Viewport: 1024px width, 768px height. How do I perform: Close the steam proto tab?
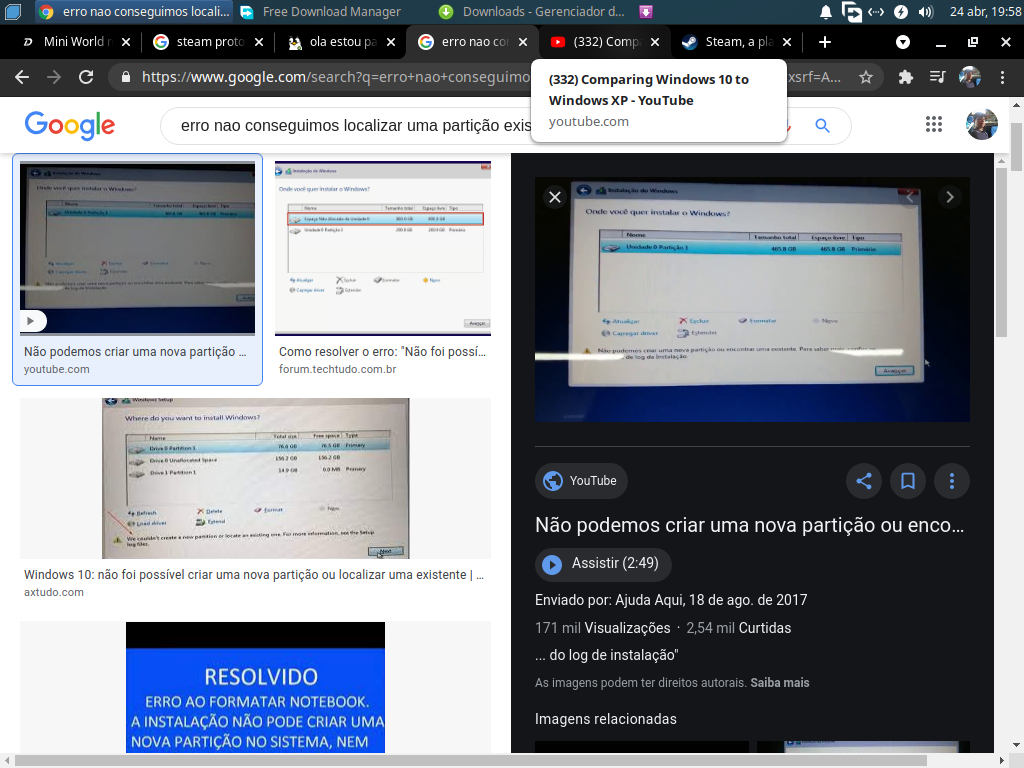coord(259,42)
